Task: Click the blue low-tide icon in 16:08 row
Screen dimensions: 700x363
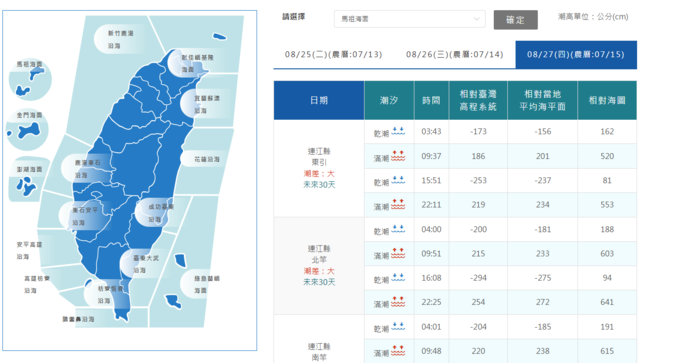Action: [398, 278]
